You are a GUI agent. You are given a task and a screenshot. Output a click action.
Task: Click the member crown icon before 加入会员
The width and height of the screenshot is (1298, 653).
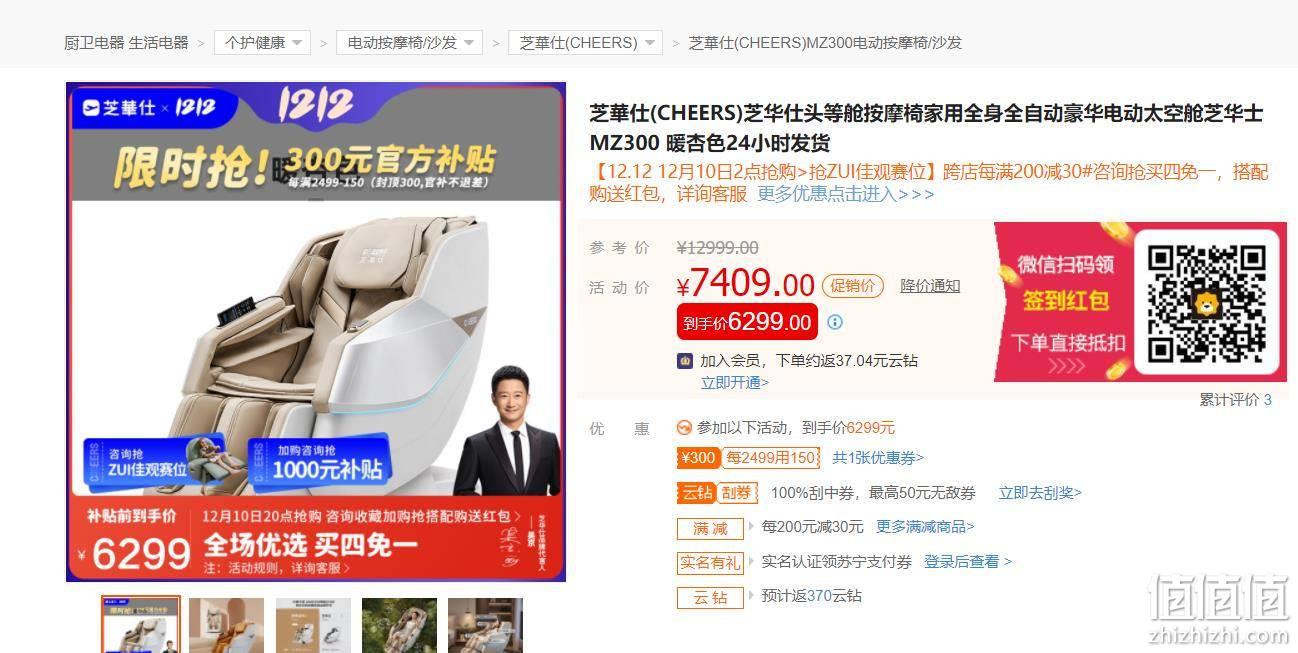pos(685,360)
